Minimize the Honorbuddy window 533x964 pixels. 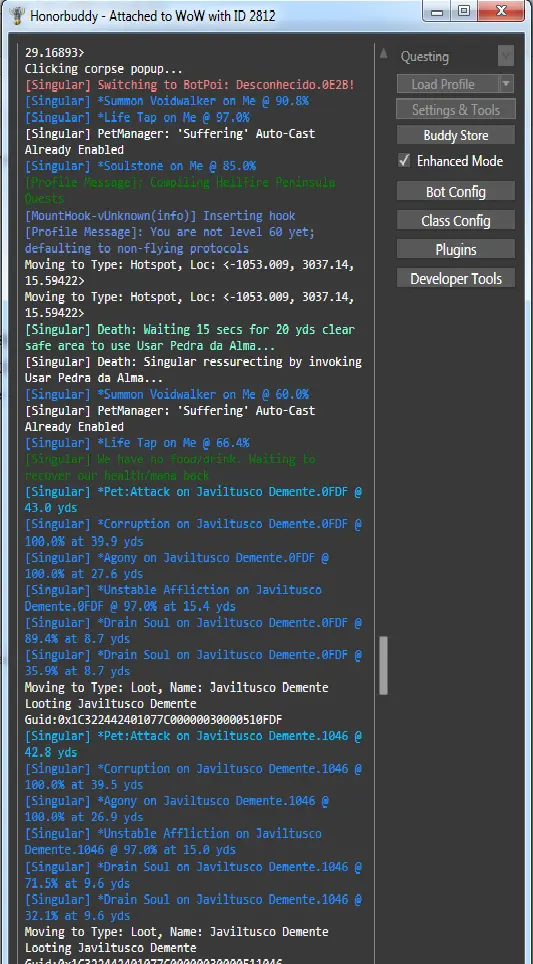pos(437,10)
